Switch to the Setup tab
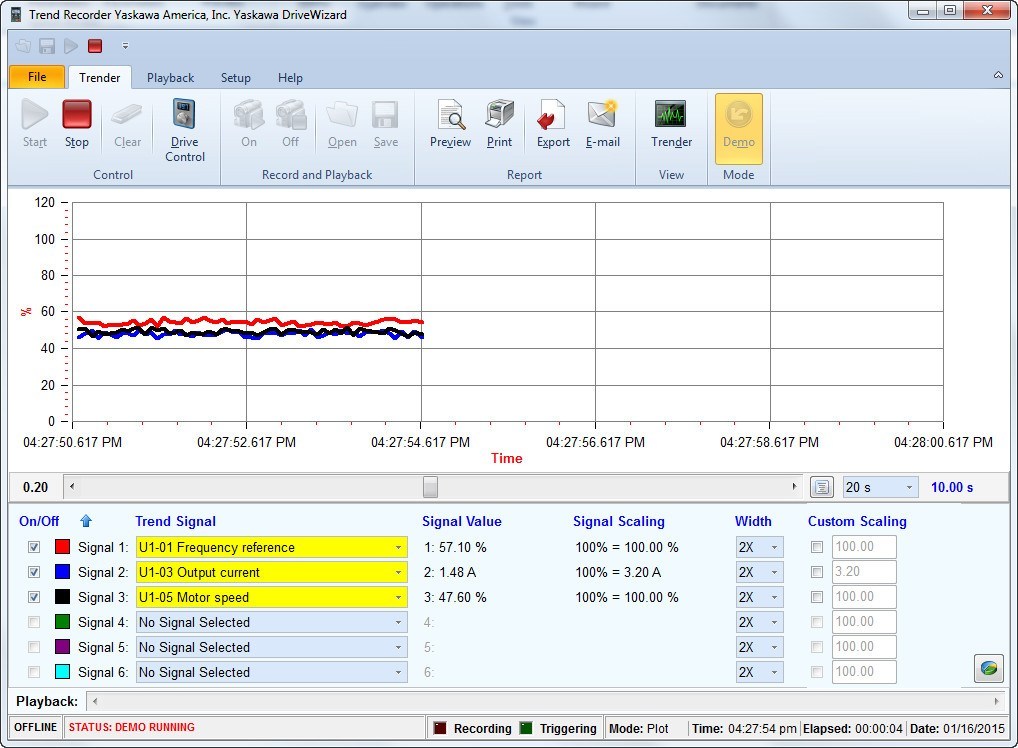 point(236,78)
